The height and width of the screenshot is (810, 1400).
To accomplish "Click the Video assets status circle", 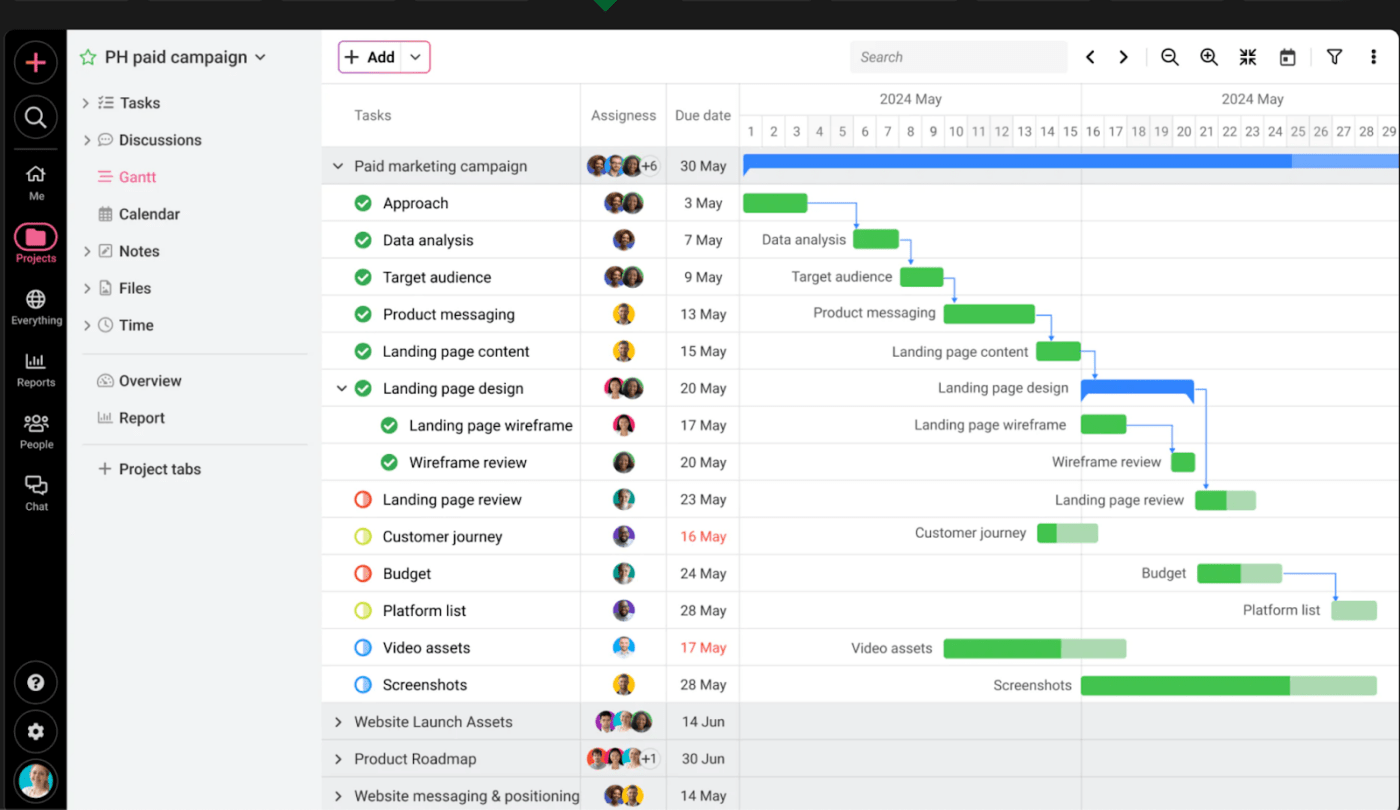I will click(363, 647).
